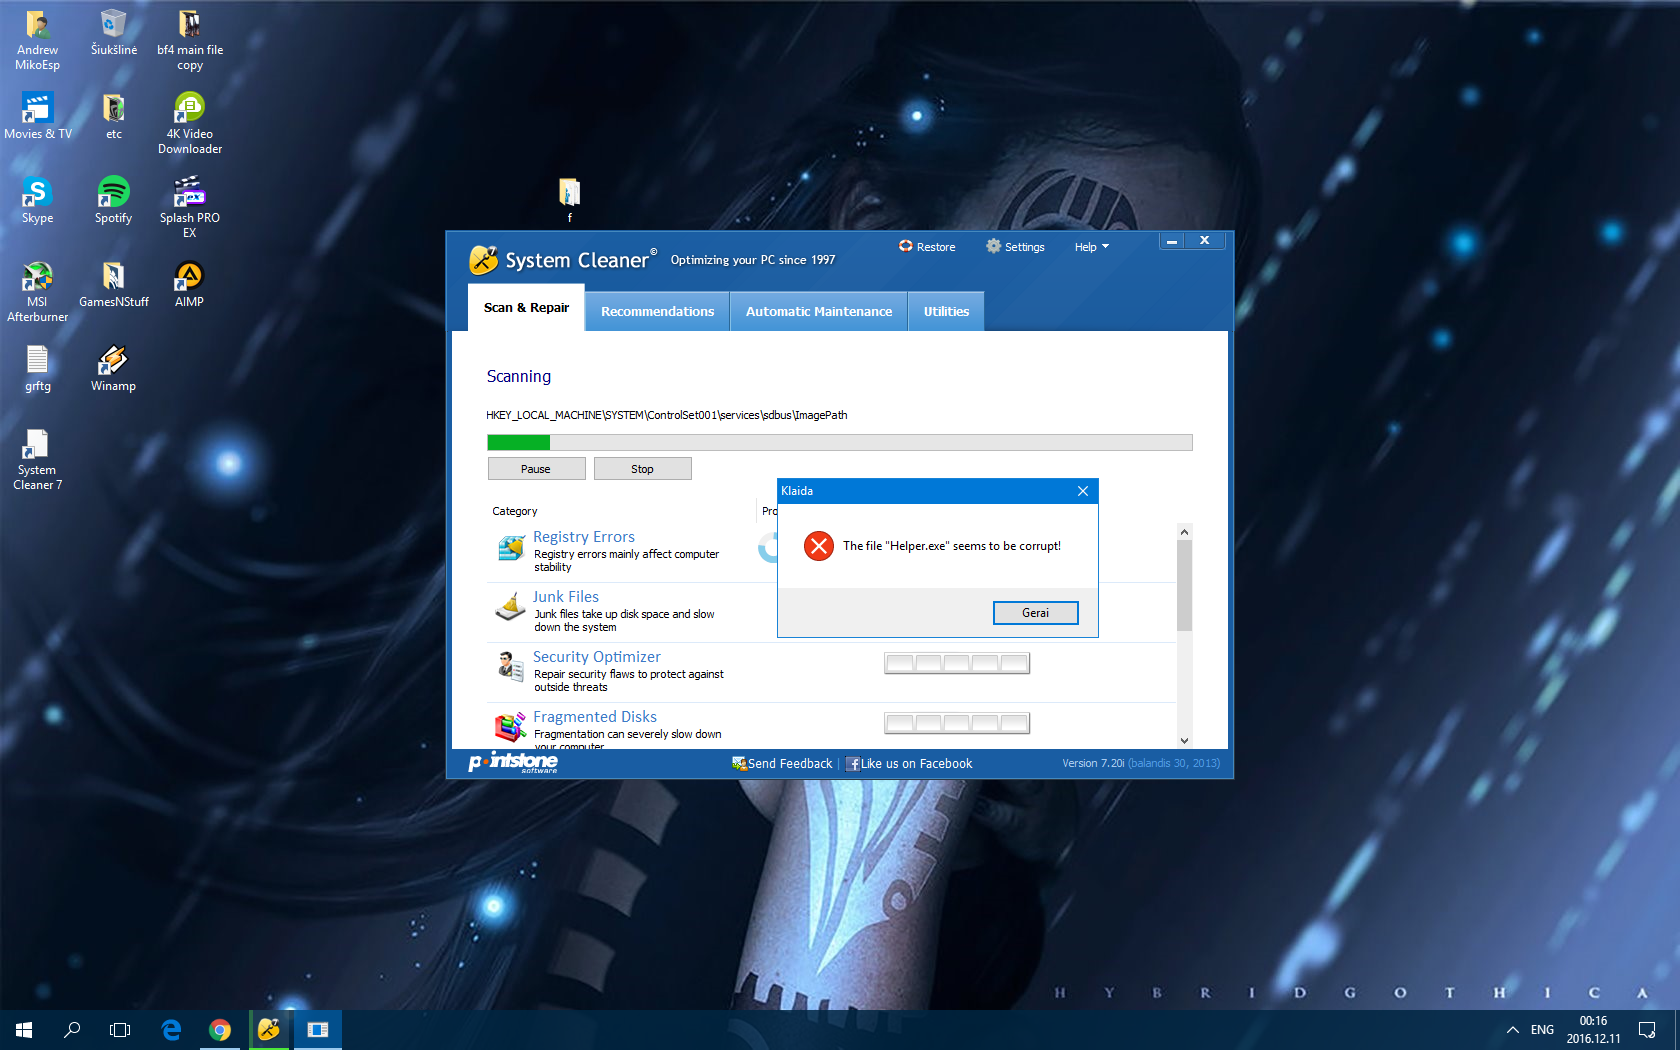This screenshot has width=1680, height=1050.
Task: Open the Utilities tab
Action: click(946, 312)
